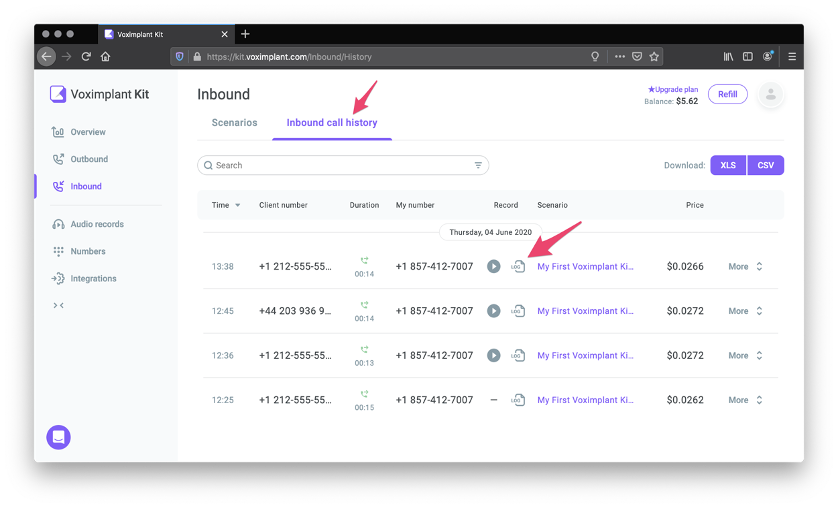Click the Refill button
Image resolution: width=838 pixels, height=508 pixels.
(728, 94)
